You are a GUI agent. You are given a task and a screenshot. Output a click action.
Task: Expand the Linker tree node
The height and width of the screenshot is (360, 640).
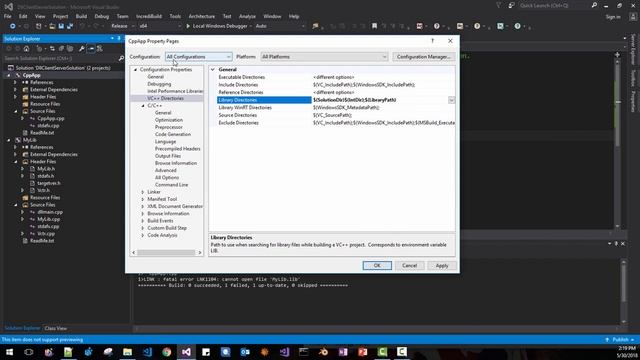143,192
